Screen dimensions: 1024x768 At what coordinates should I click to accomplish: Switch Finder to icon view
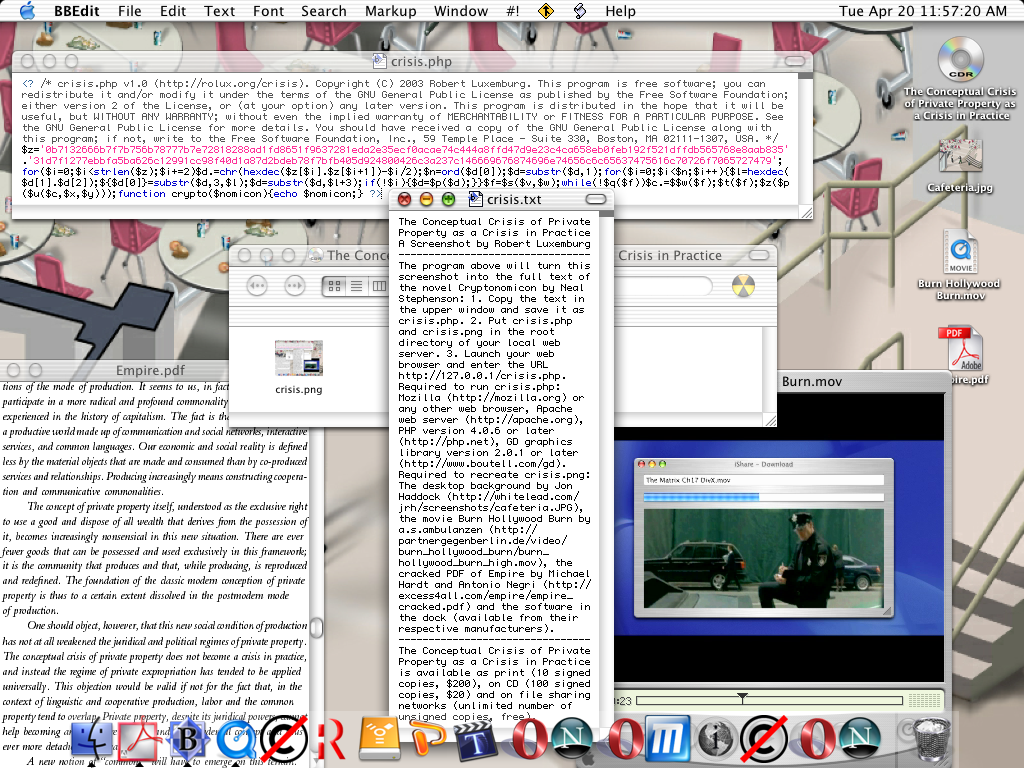tap(334, 286)
